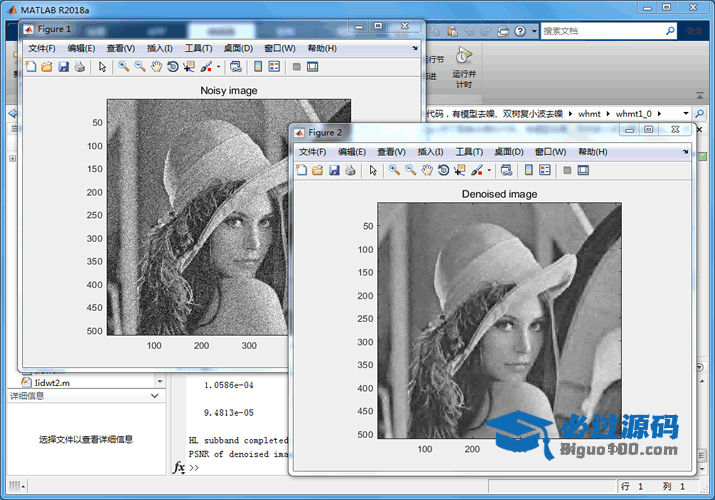Open the address path dropdown arrow
This screenshot has height=500, width=715.
pyautogui.click(x=686, y=114)
